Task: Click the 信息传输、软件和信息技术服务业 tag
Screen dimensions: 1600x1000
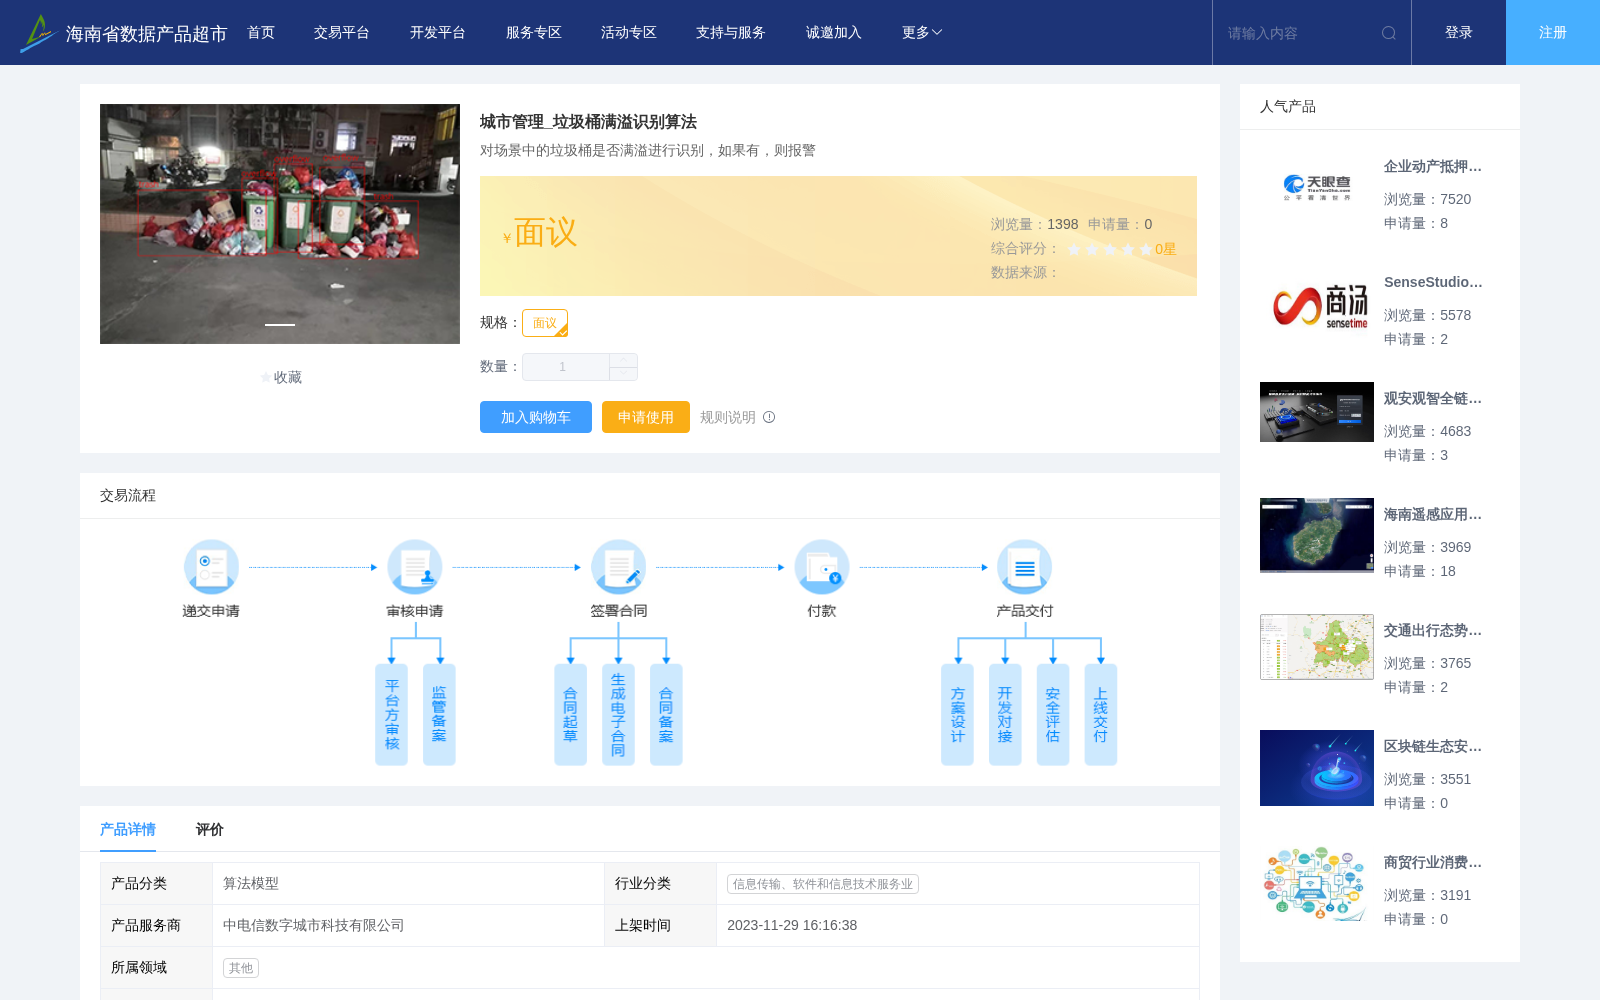Action: [x=823, y=884]
